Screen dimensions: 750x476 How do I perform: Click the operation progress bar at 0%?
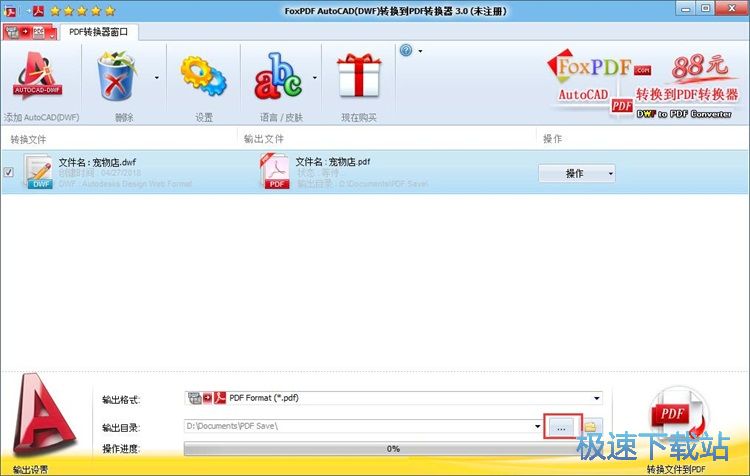393,449
